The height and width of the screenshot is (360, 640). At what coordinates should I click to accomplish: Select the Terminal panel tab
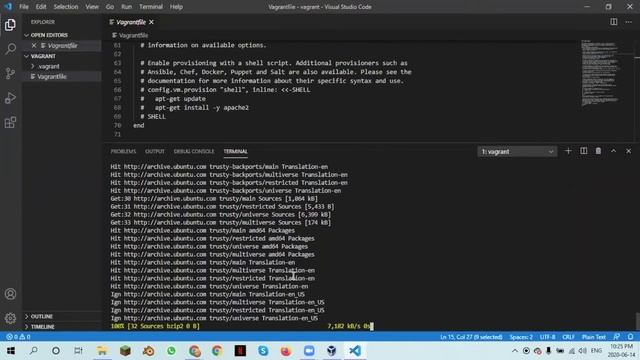[x=236, y=151]
